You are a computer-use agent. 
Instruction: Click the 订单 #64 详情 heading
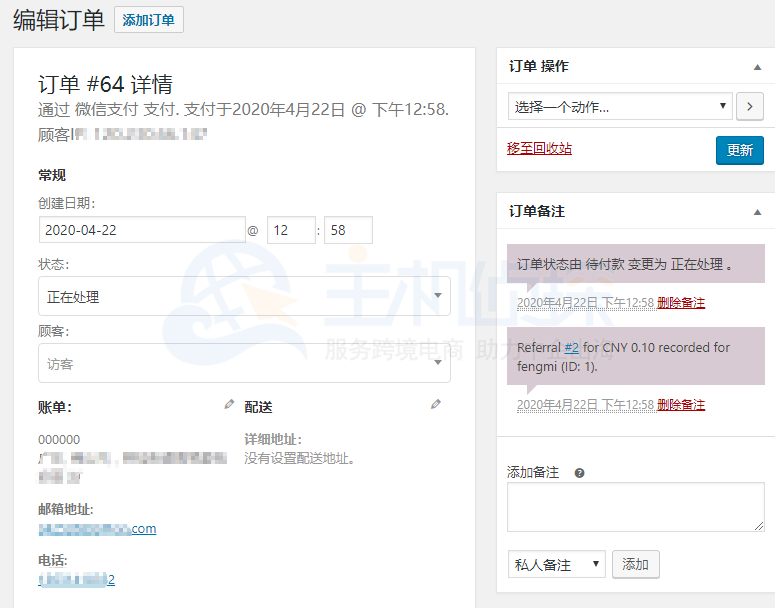click(x=105, y=85)
